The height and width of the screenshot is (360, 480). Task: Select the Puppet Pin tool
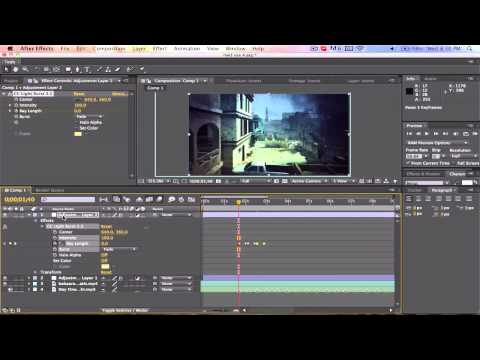pos(142,69)
